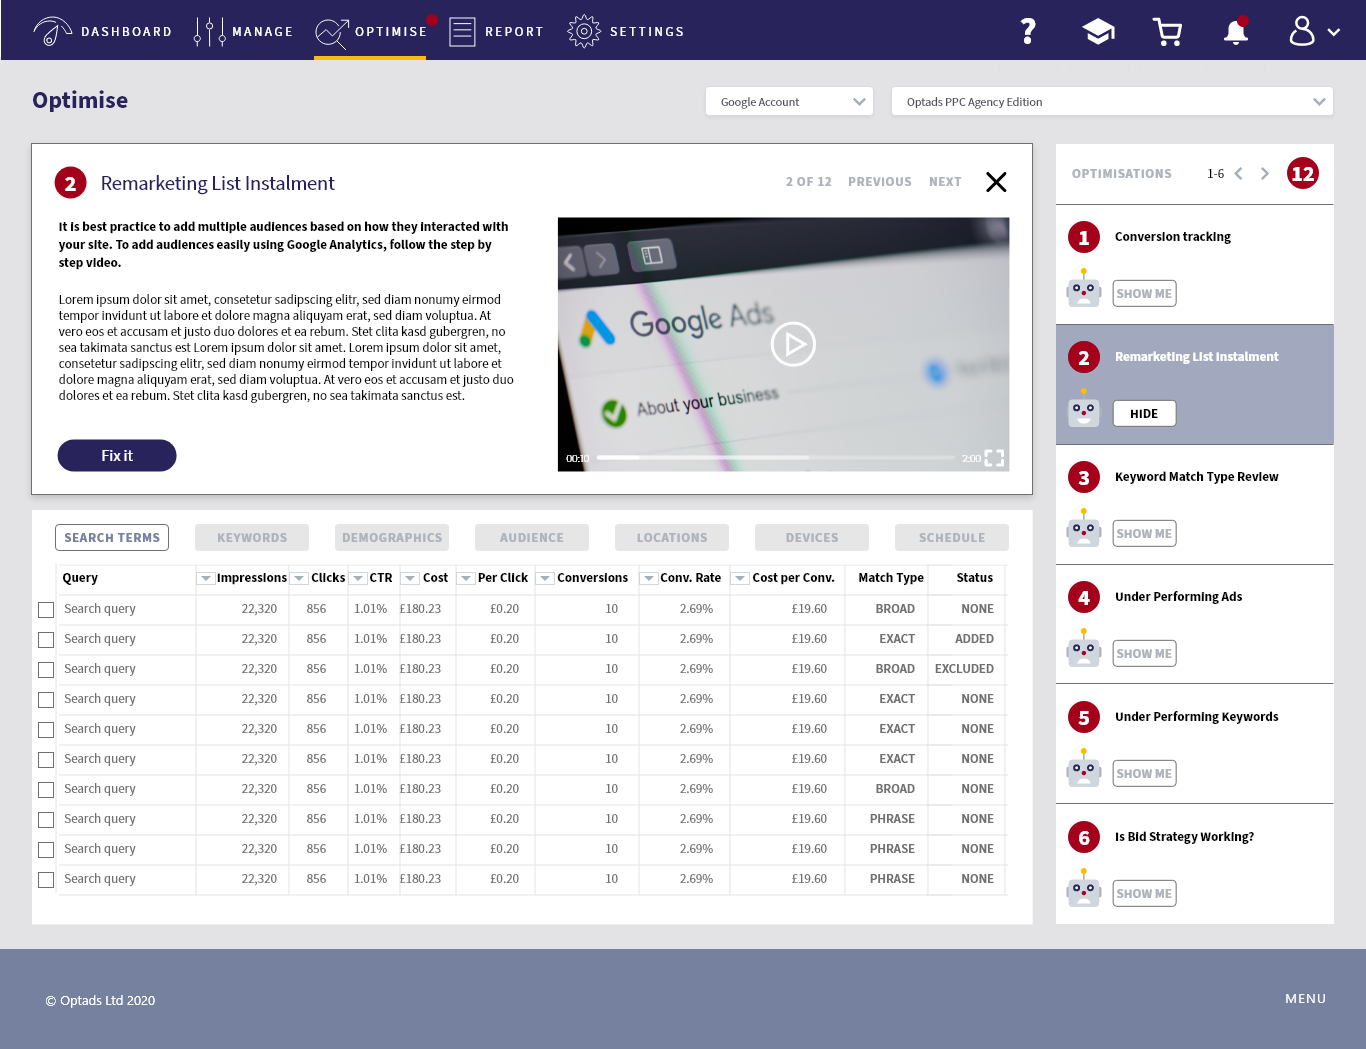
Task: Enter fullscreen on the video
Action: 994,458
